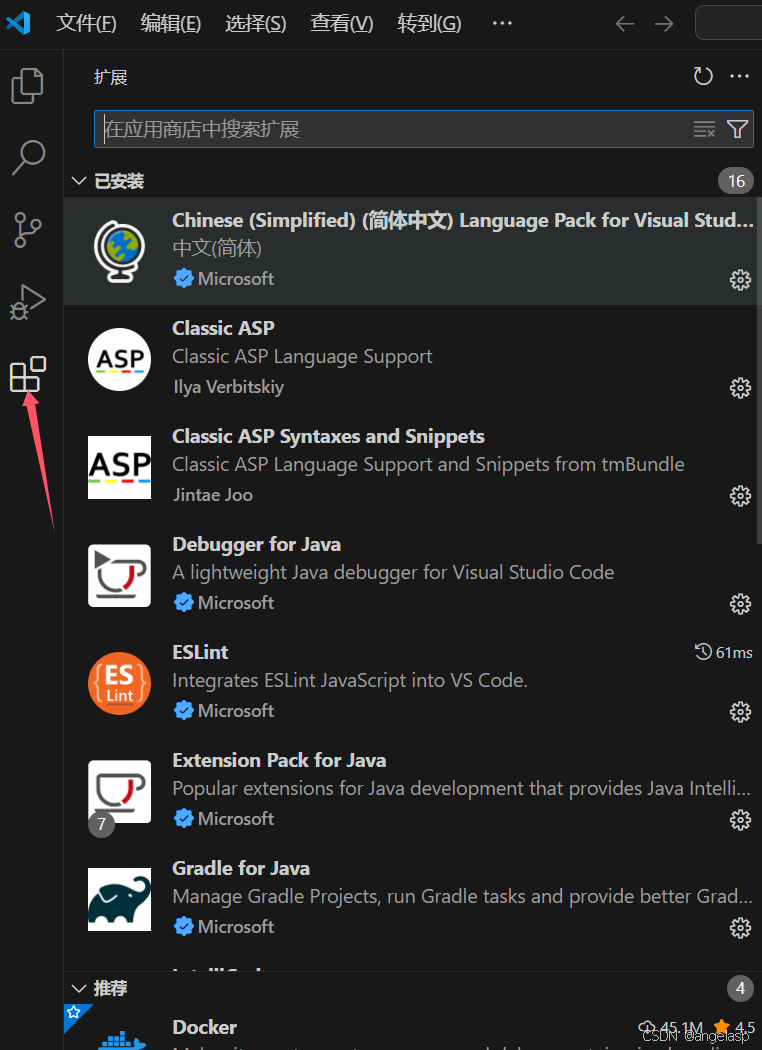
Task: Open the Source Control view
Action: point(27,230)
